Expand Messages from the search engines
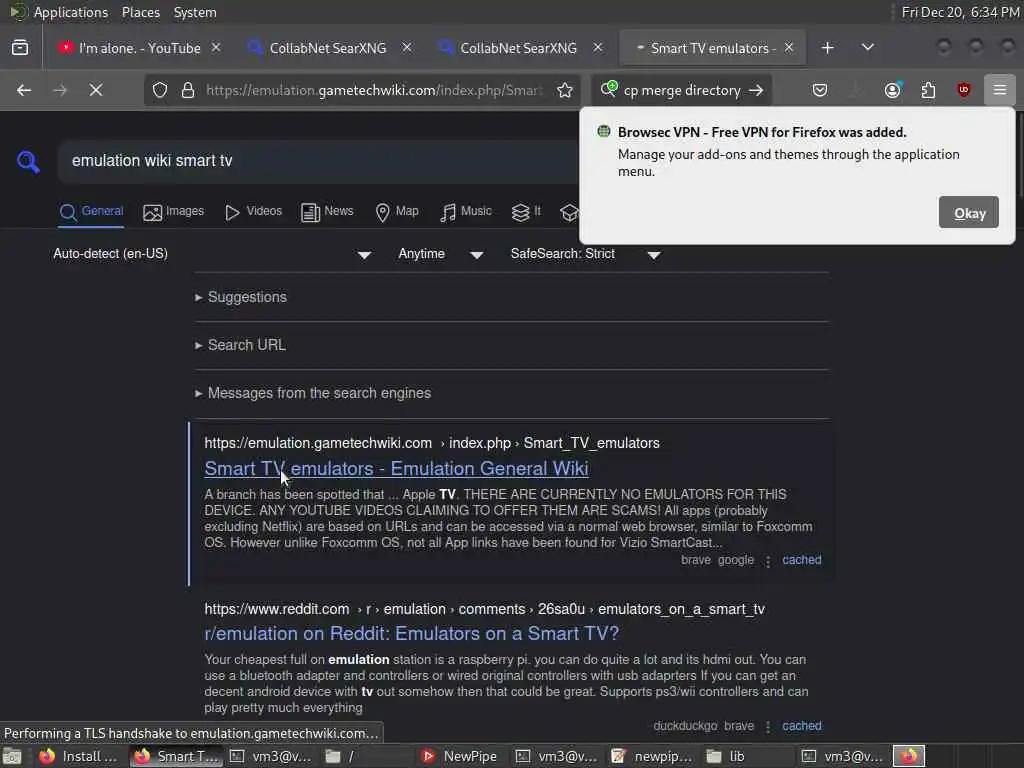This screenshot has height=768, width=1024. (313, 393)
